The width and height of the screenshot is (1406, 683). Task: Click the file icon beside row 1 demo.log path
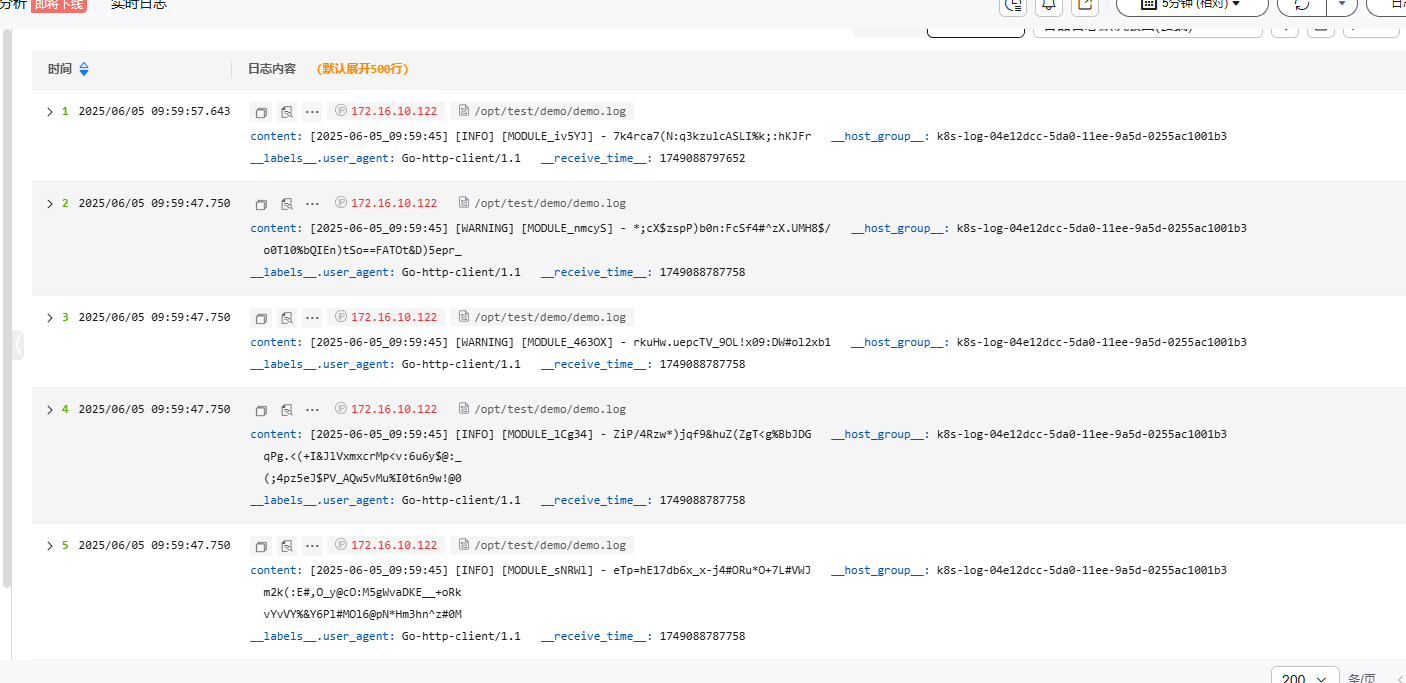tap(463, 111)
